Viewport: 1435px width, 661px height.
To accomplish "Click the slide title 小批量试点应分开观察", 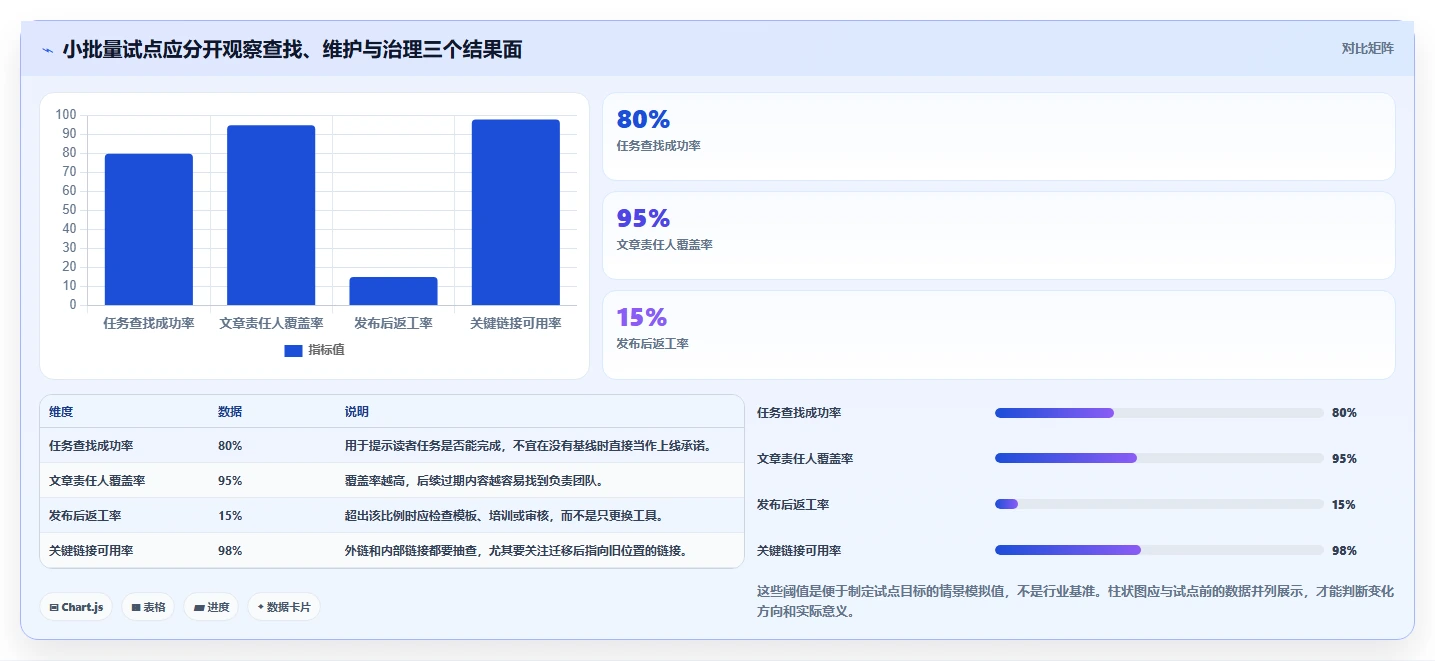I will click(292, 50).
